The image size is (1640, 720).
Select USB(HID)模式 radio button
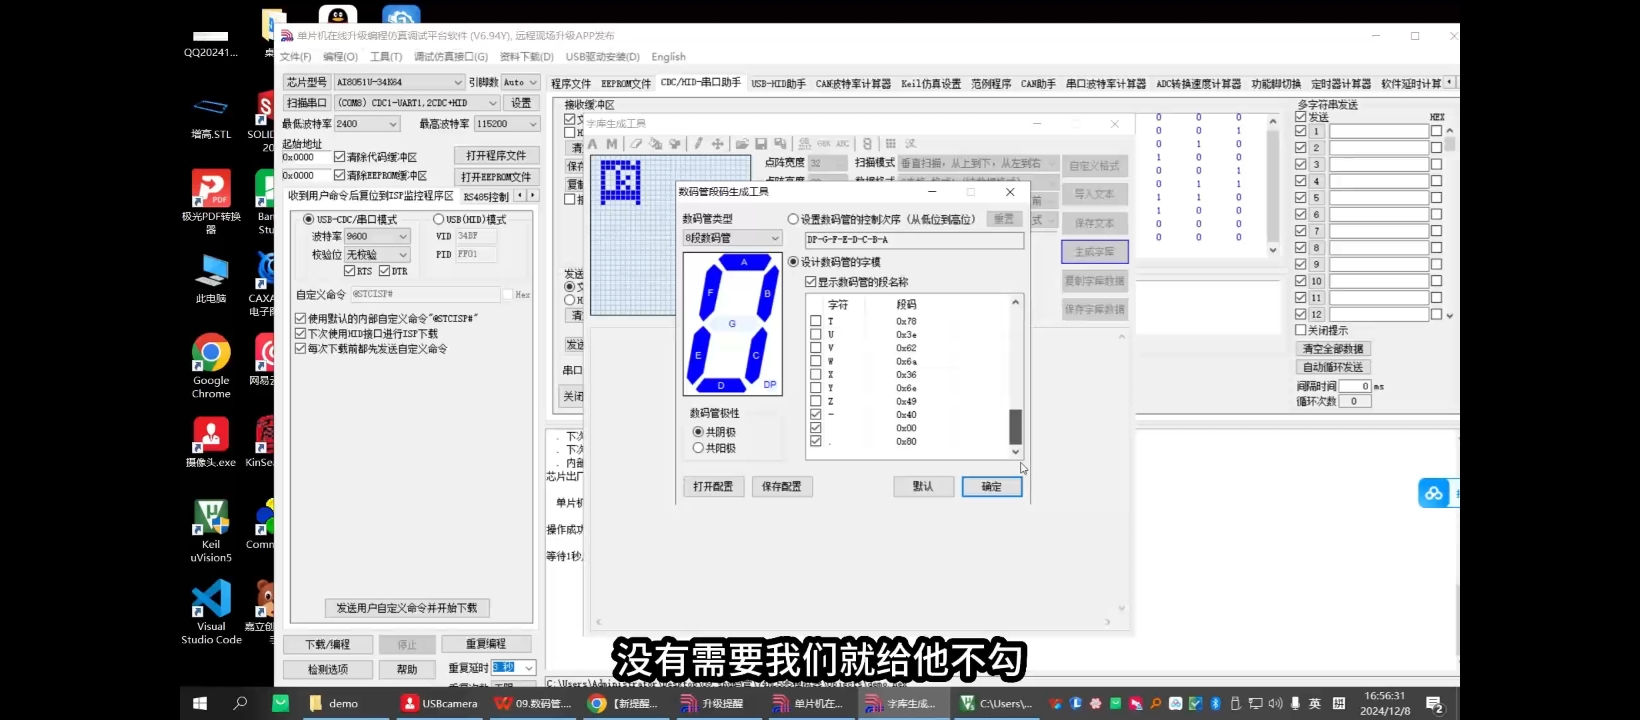pyautogui.click(x=438, y=219)
